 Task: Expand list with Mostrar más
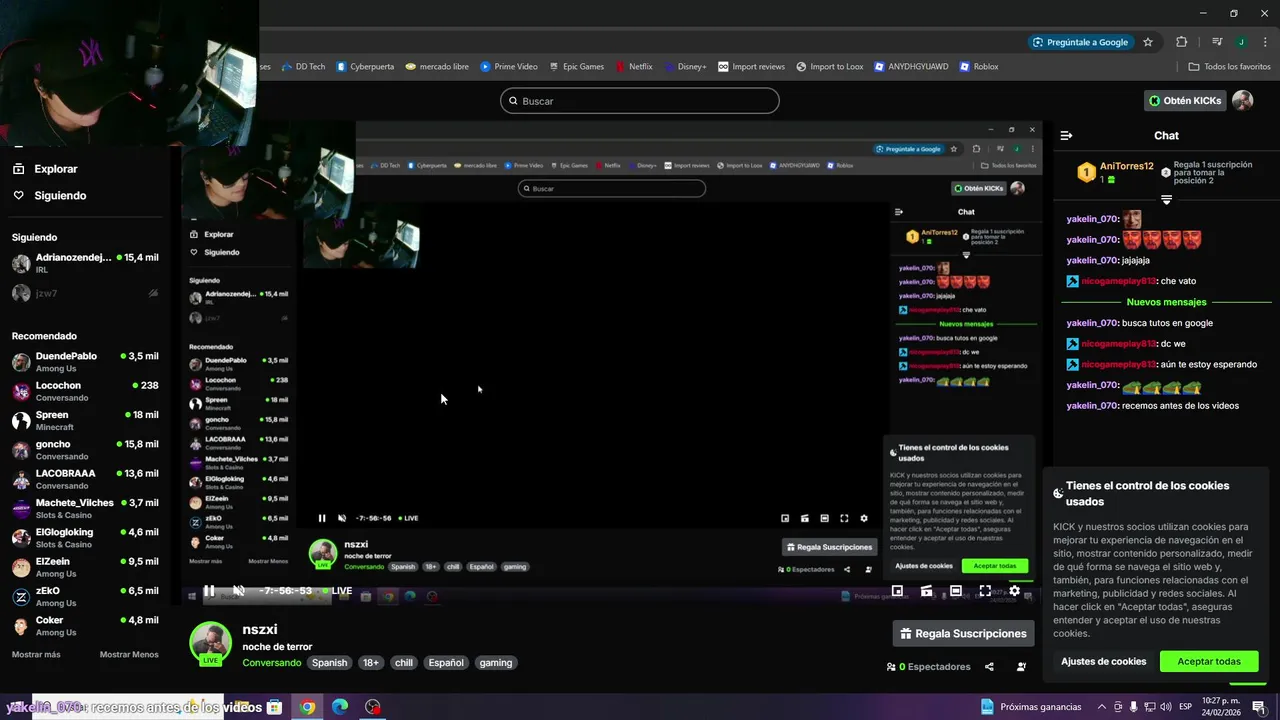[x=36, y=655]
